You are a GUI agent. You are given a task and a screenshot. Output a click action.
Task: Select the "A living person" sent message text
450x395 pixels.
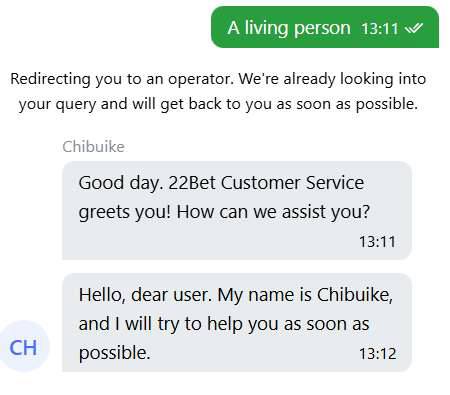289,28
